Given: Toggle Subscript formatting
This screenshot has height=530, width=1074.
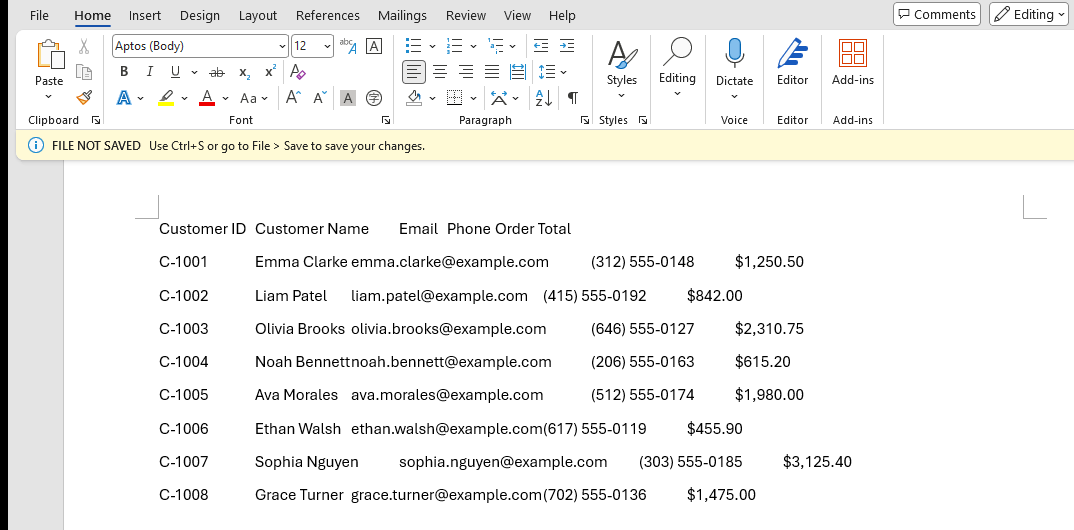Looking at the screenshot, I should tap(245, 72).
